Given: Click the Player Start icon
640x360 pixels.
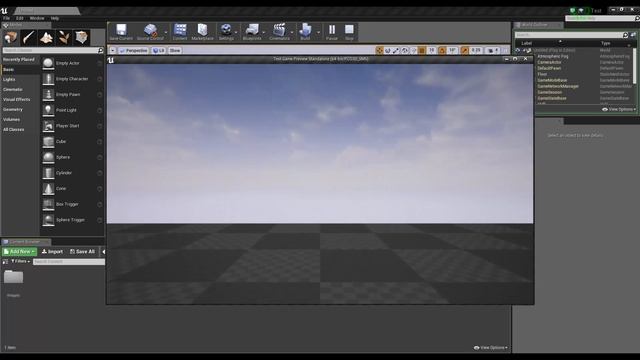Looking at the screenshot, I should (x=48, y=126).
